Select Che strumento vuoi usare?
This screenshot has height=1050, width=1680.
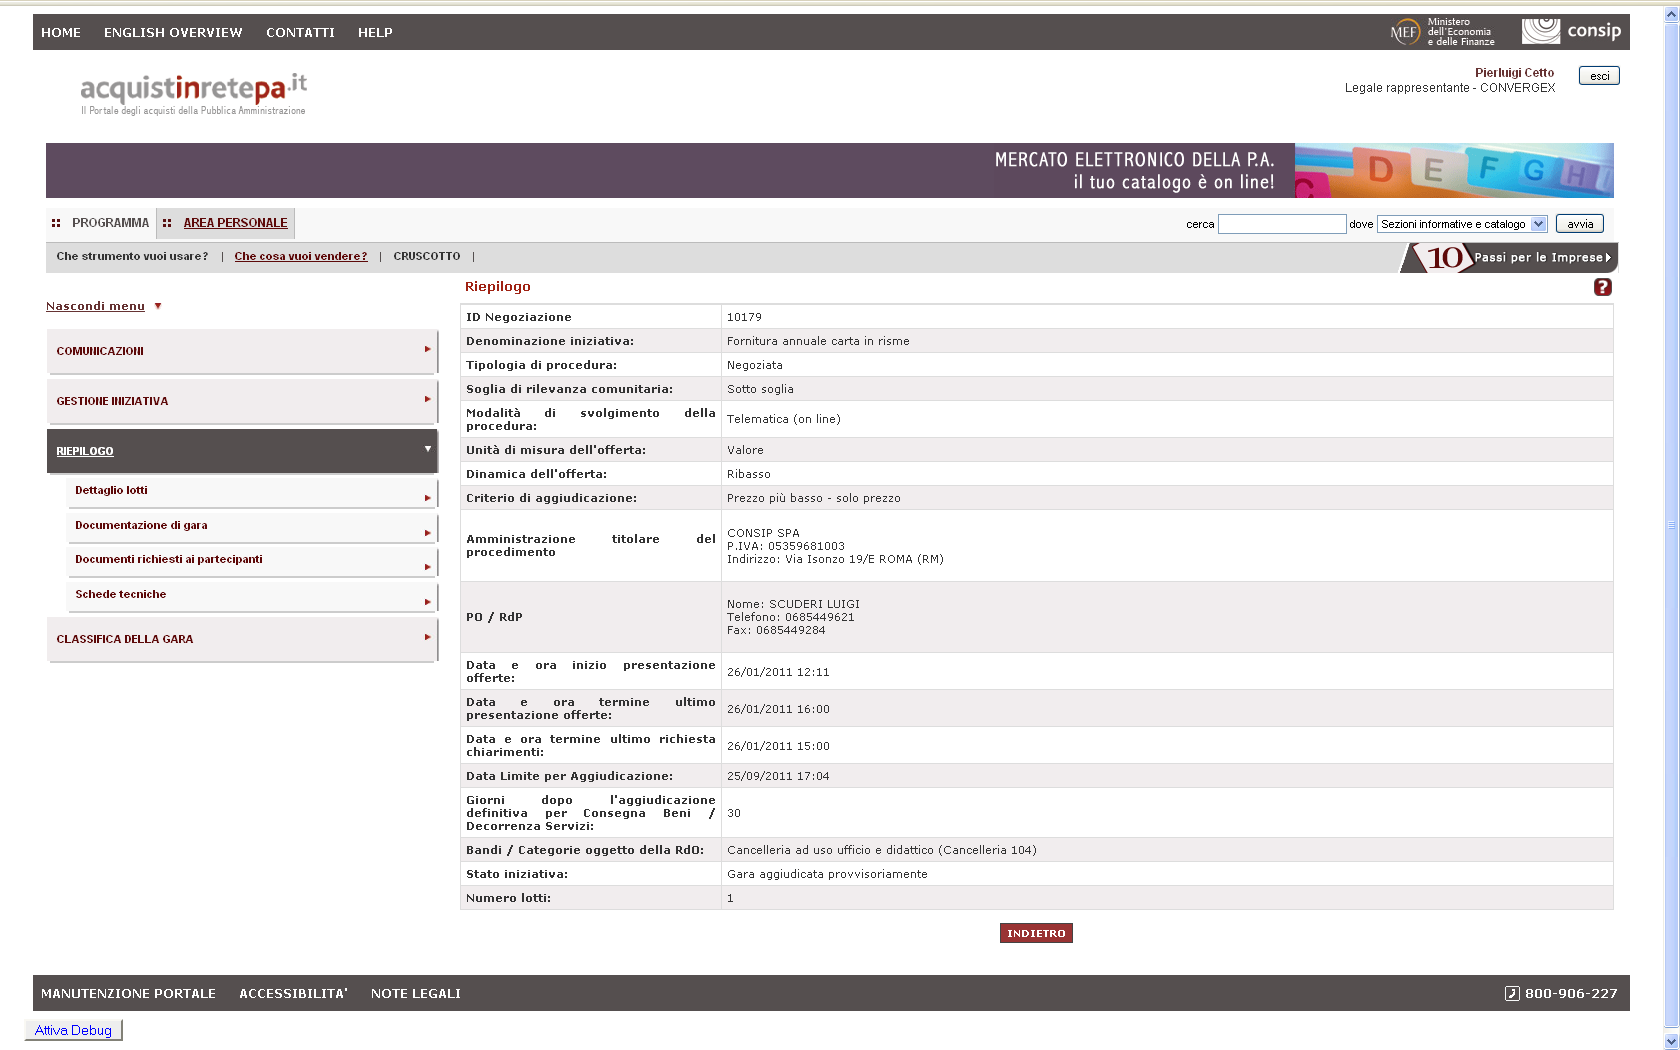[132, 256]
